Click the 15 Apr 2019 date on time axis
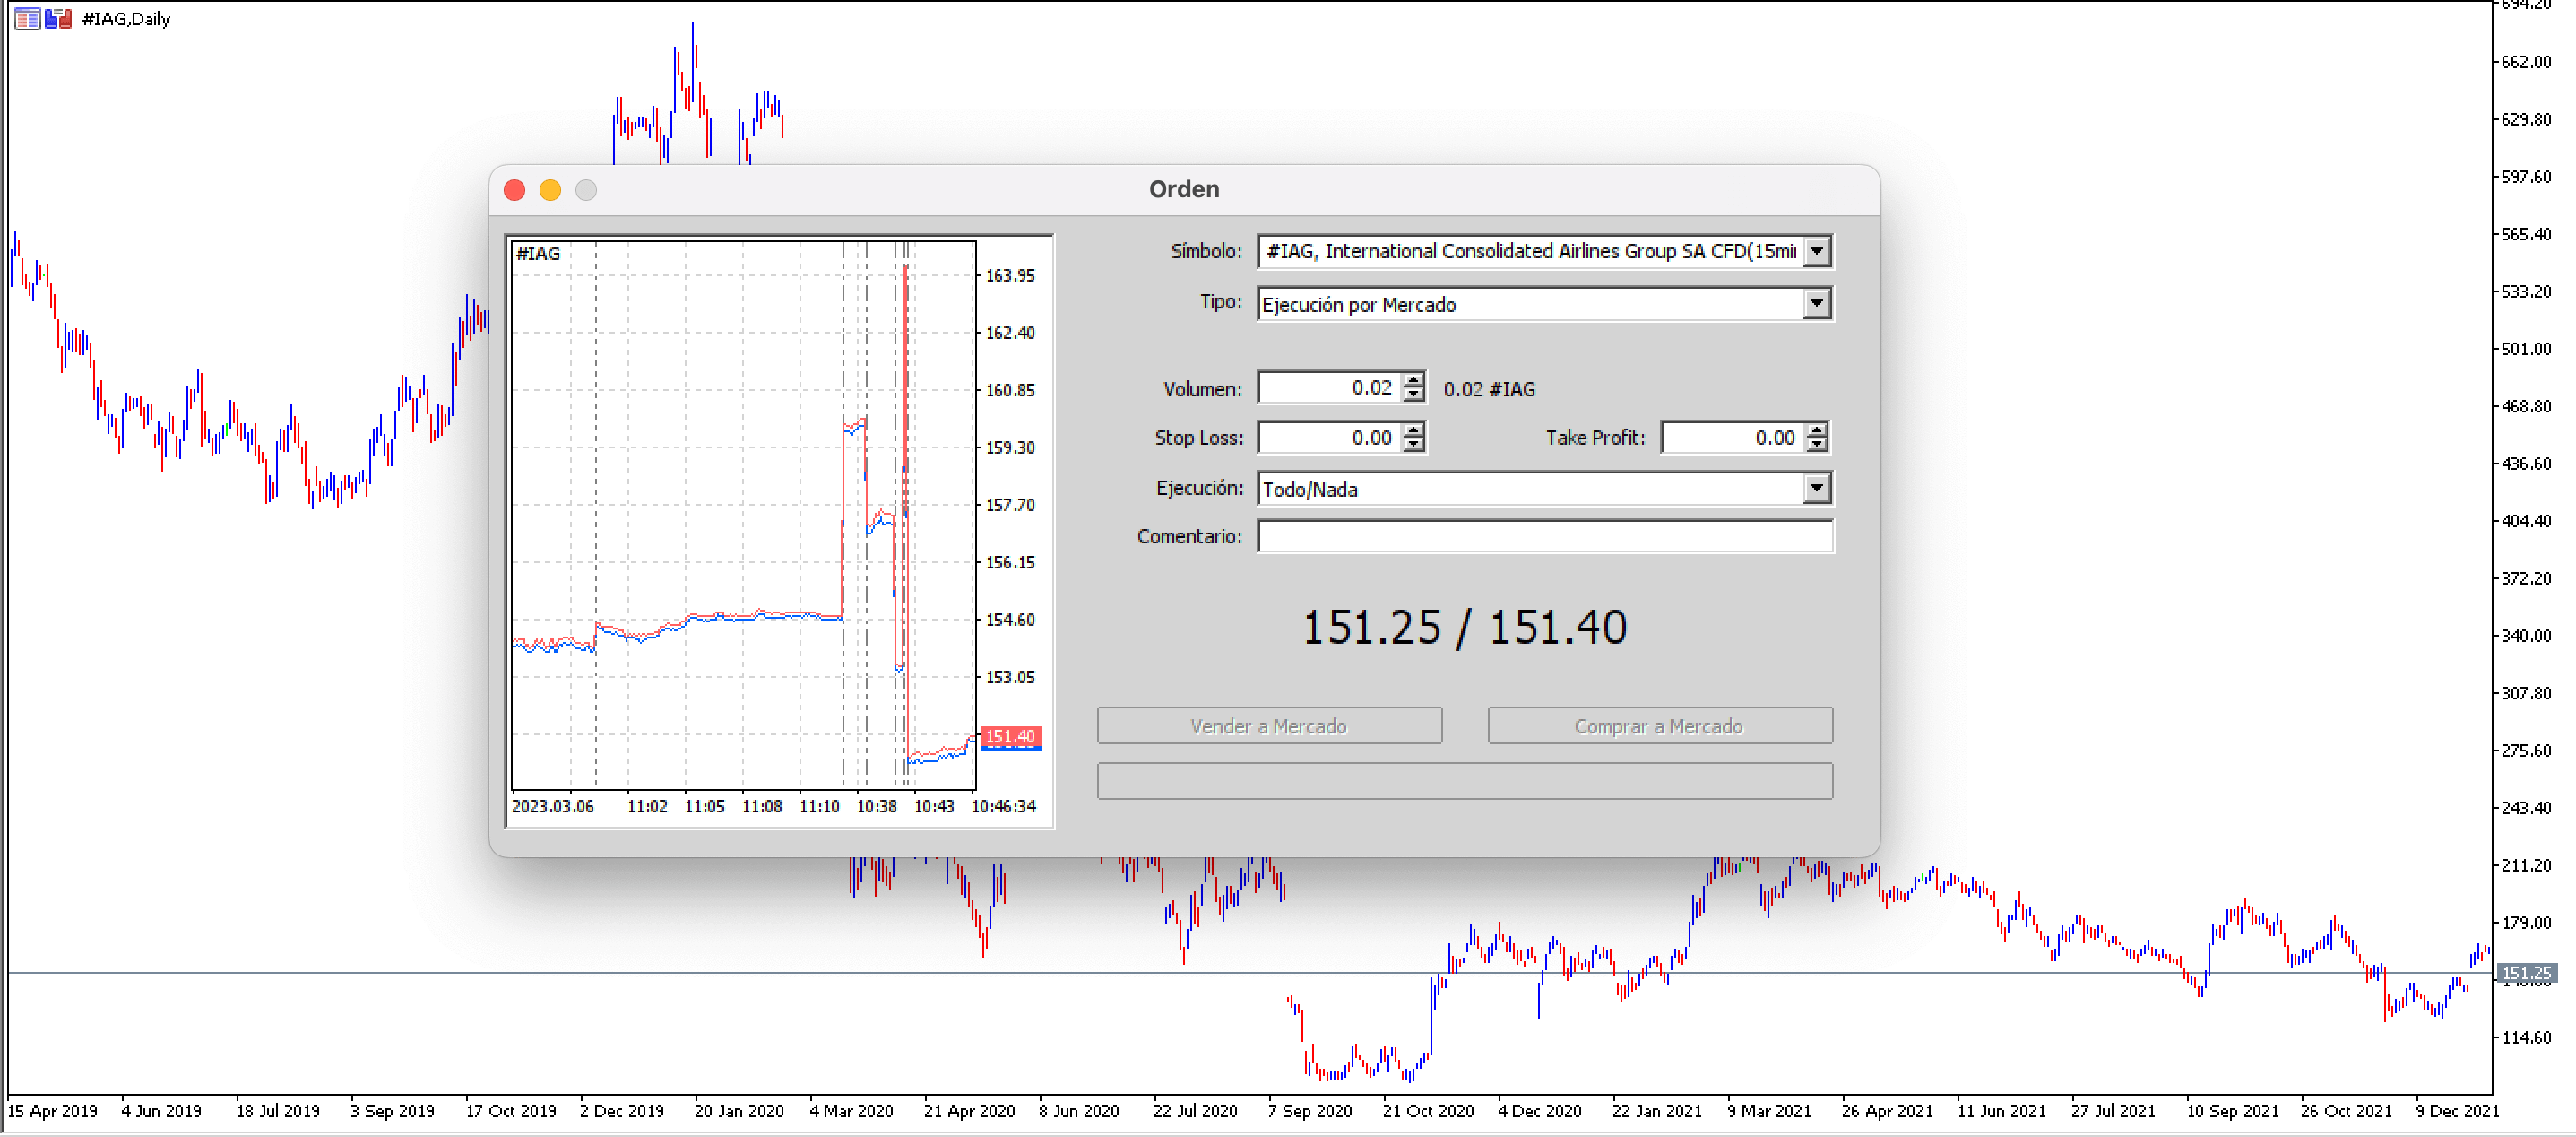 point(53,1111)
